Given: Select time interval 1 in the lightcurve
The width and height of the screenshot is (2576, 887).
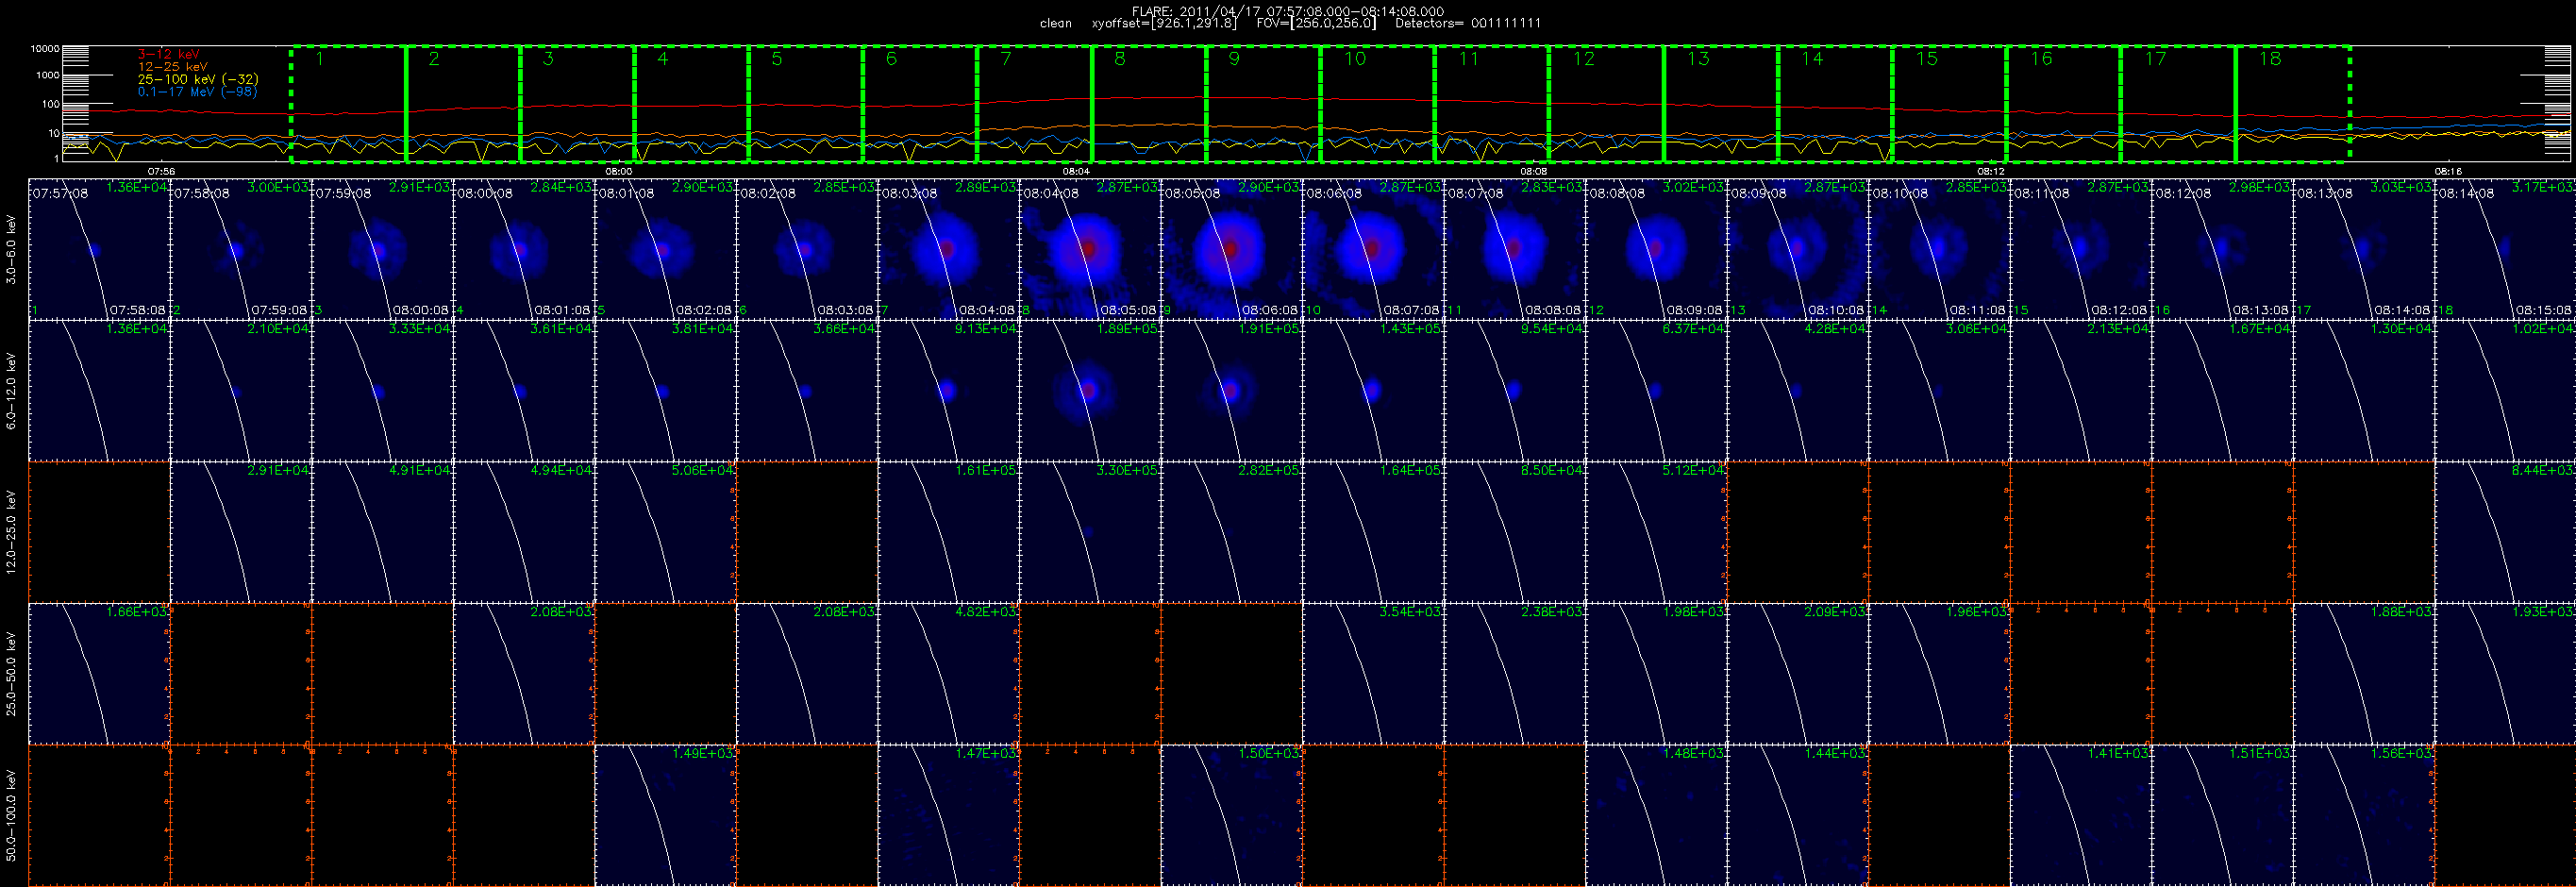Looking at the screenshot, I should pyautogui.click(x=348, y=104).
